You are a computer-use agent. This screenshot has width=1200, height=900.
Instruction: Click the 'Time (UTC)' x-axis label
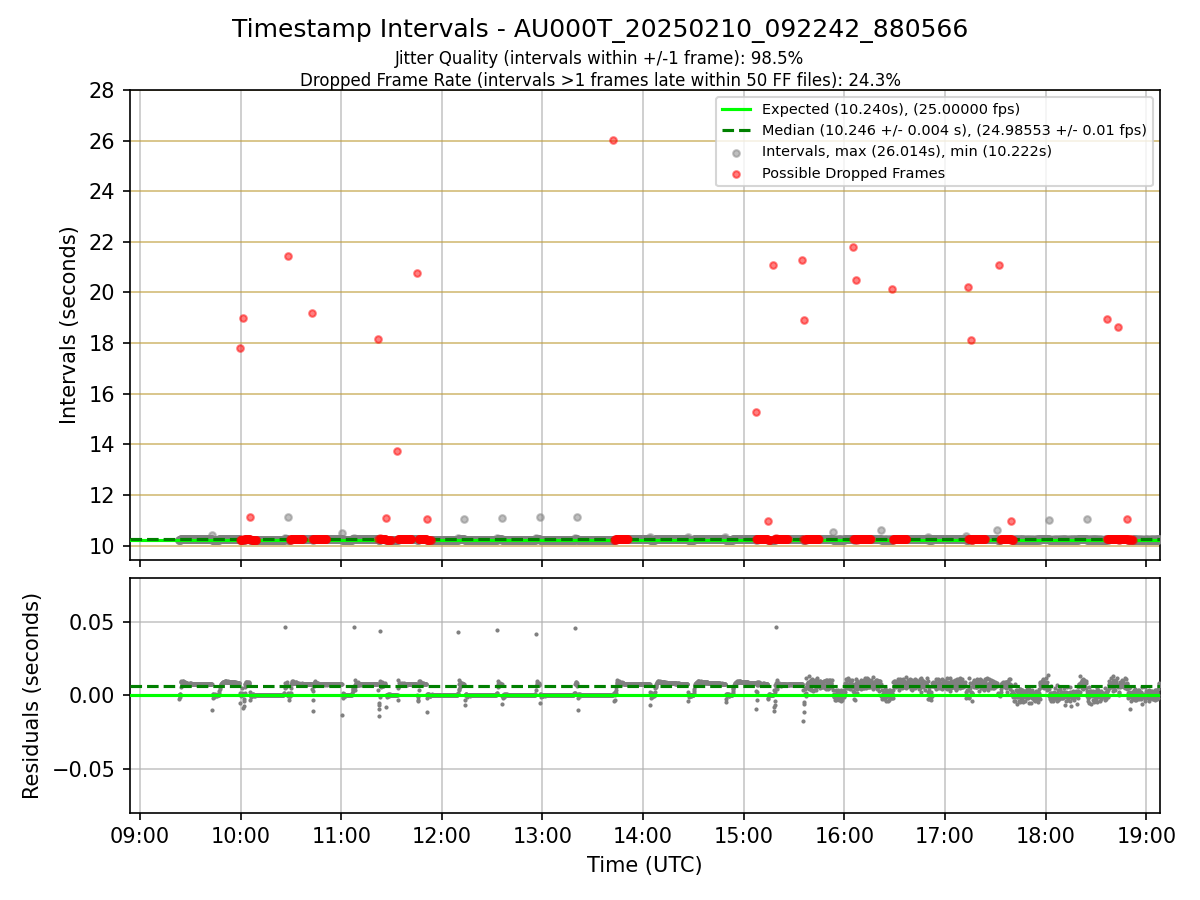click(644, 865)
